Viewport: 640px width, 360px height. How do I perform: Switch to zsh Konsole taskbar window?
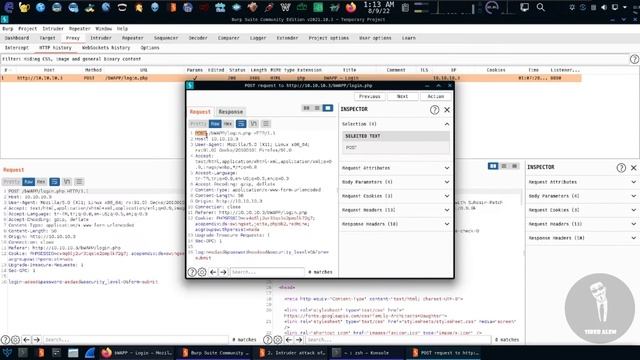point(366,353)
